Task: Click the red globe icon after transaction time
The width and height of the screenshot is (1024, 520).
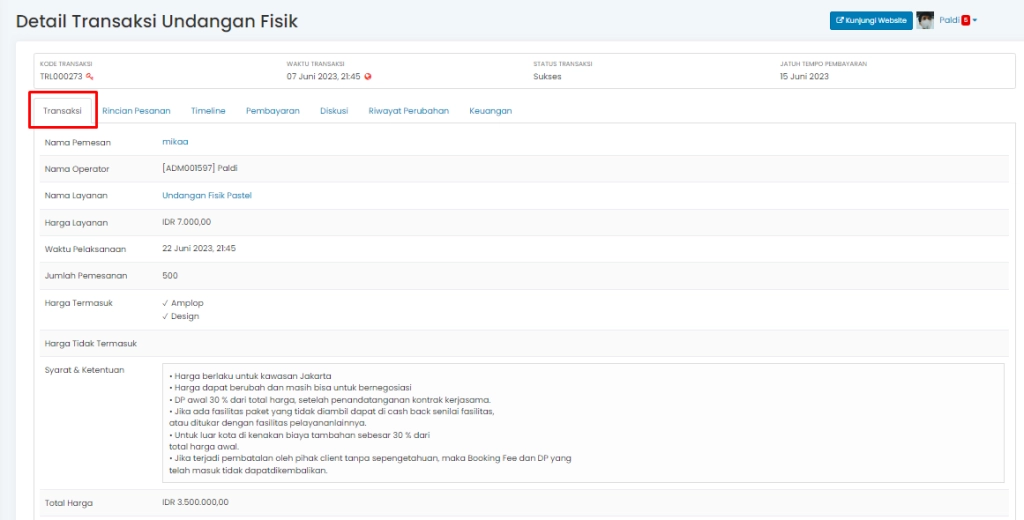Action: (x=368, y=77)
